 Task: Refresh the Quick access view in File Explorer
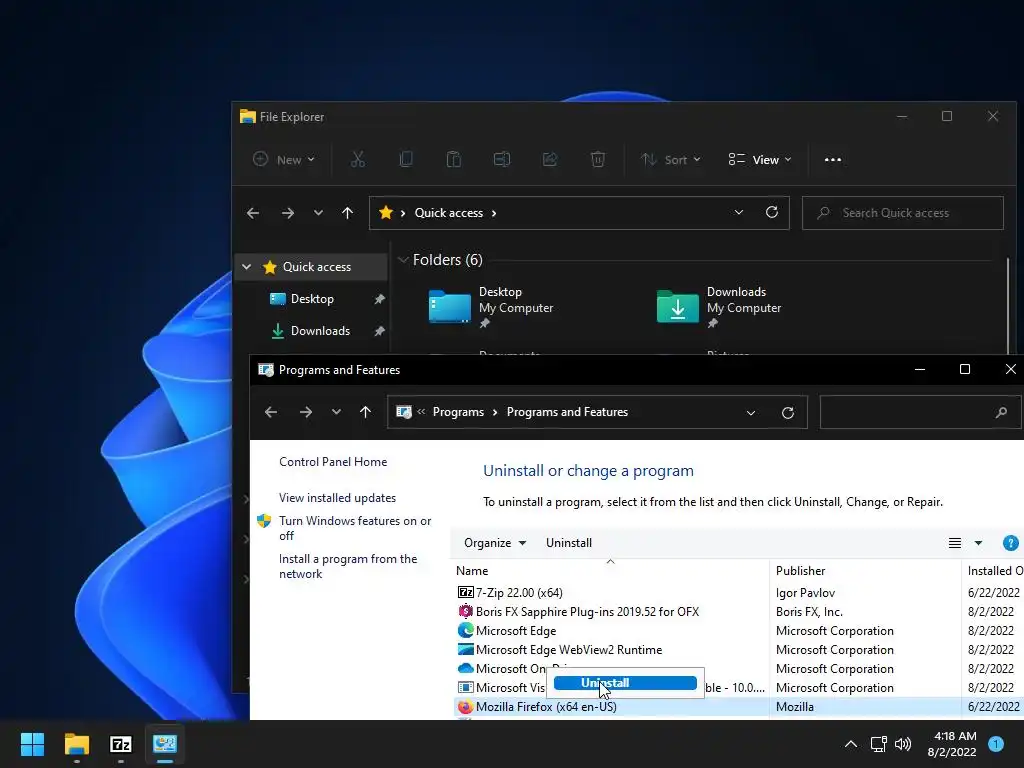[x=772, y=212]
